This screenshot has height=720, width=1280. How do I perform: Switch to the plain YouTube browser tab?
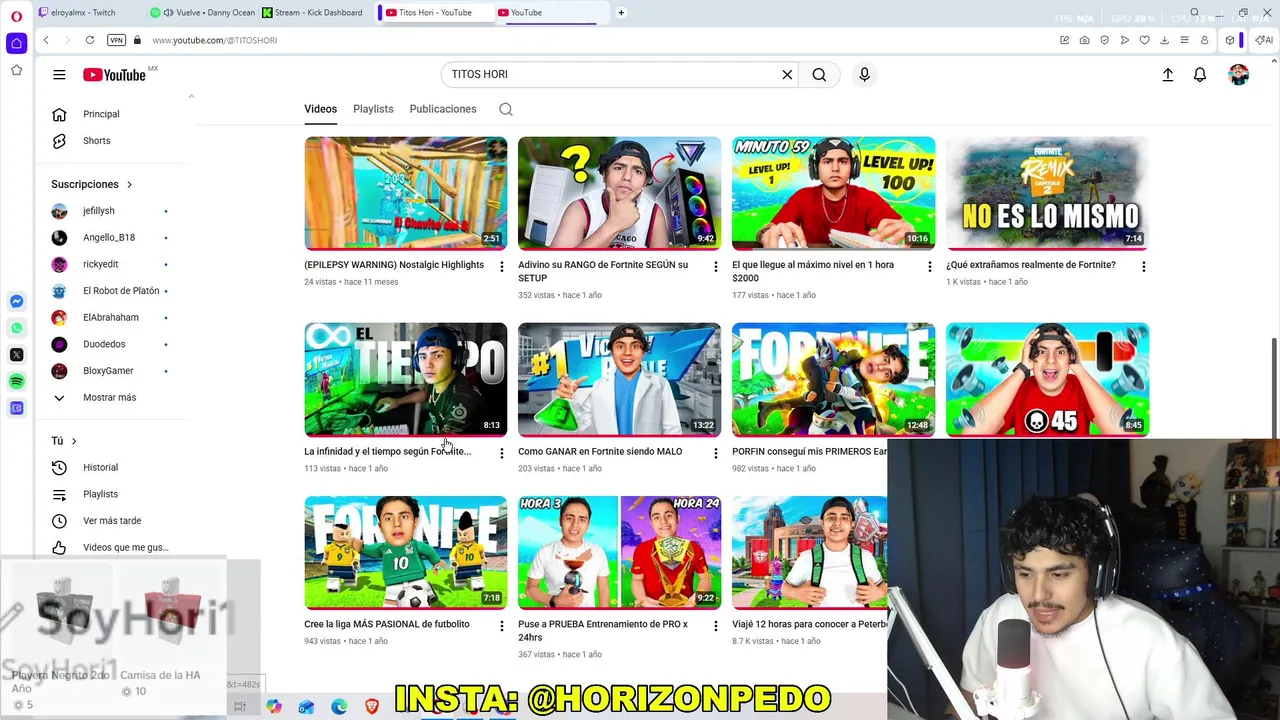pyautogui.click(x=550, y=13)
